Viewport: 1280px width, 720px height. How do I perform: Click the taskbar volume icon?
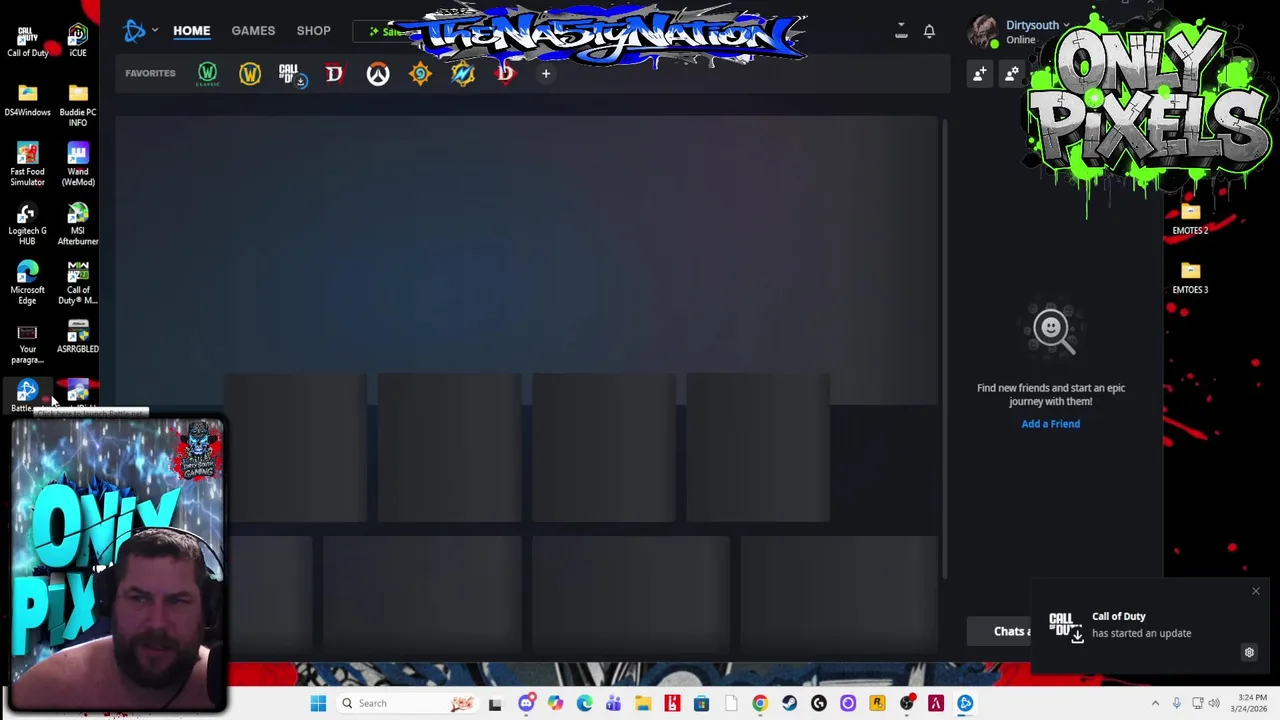point(1216,703)
